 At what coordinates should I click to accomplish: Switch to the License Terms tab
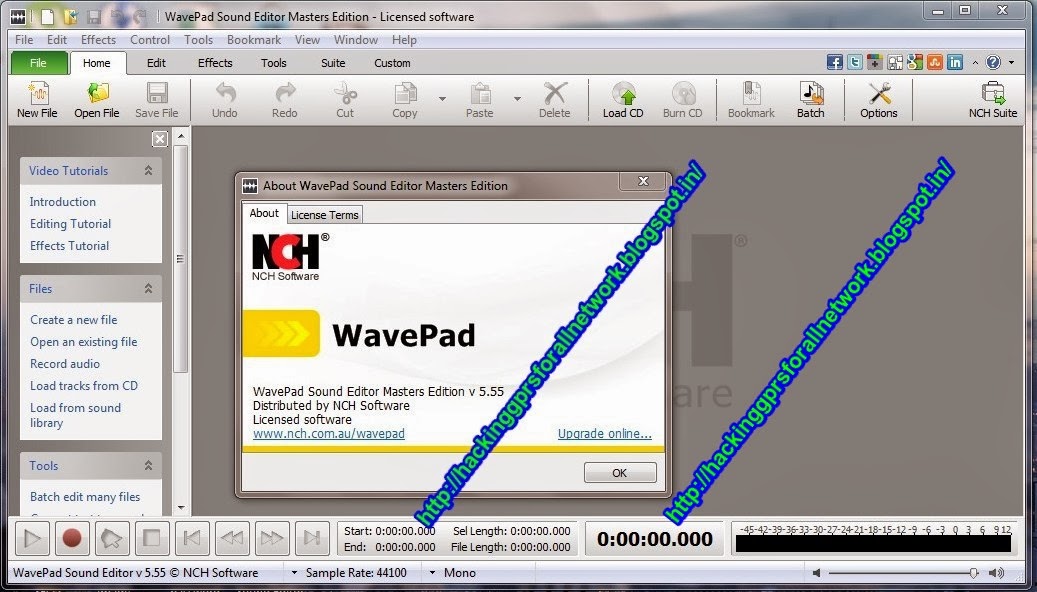[325, 215]
